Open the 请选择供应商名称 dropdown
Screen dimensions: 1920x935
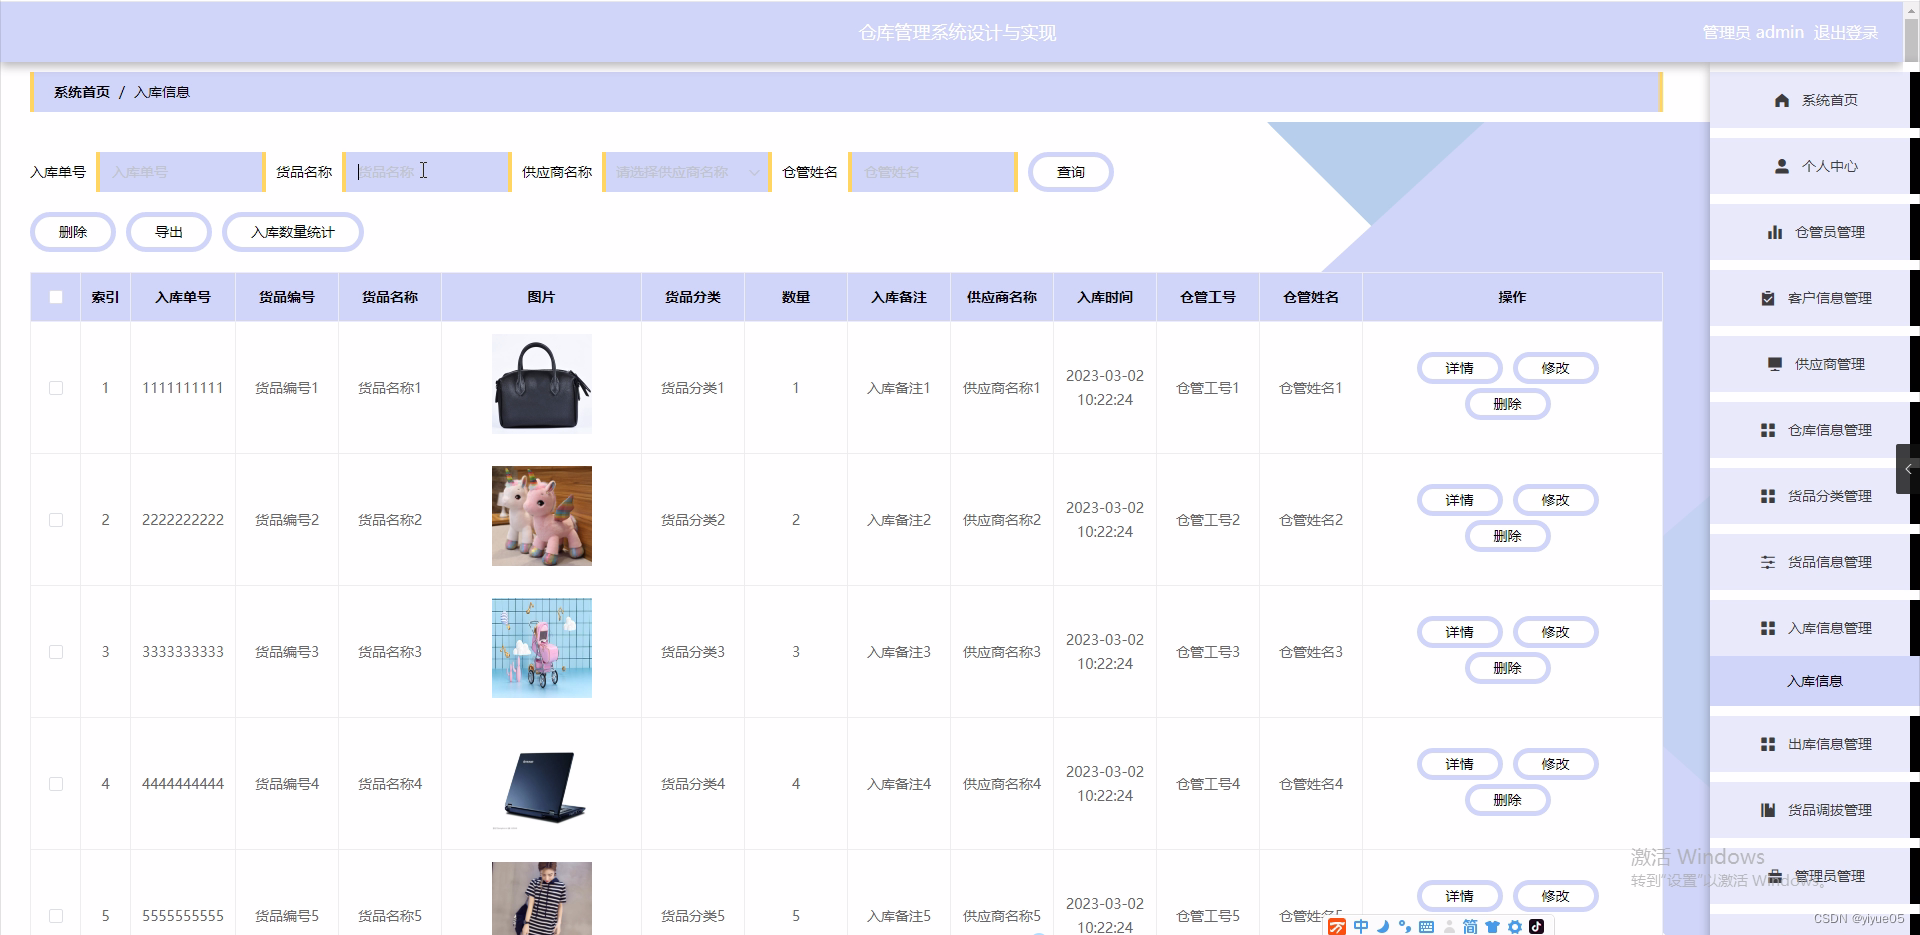point(685,172)
